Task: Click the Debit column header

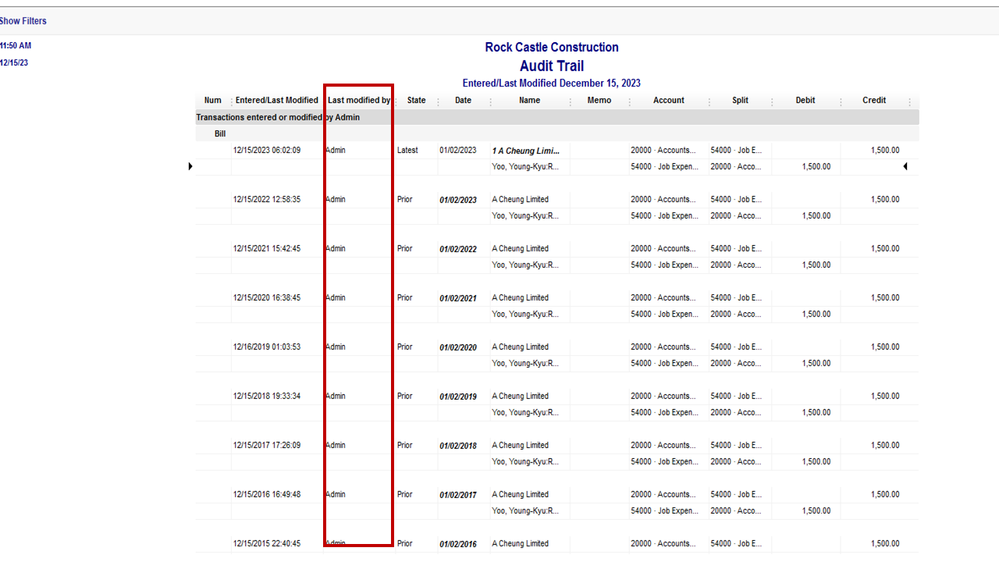Action: click(805, 101)
